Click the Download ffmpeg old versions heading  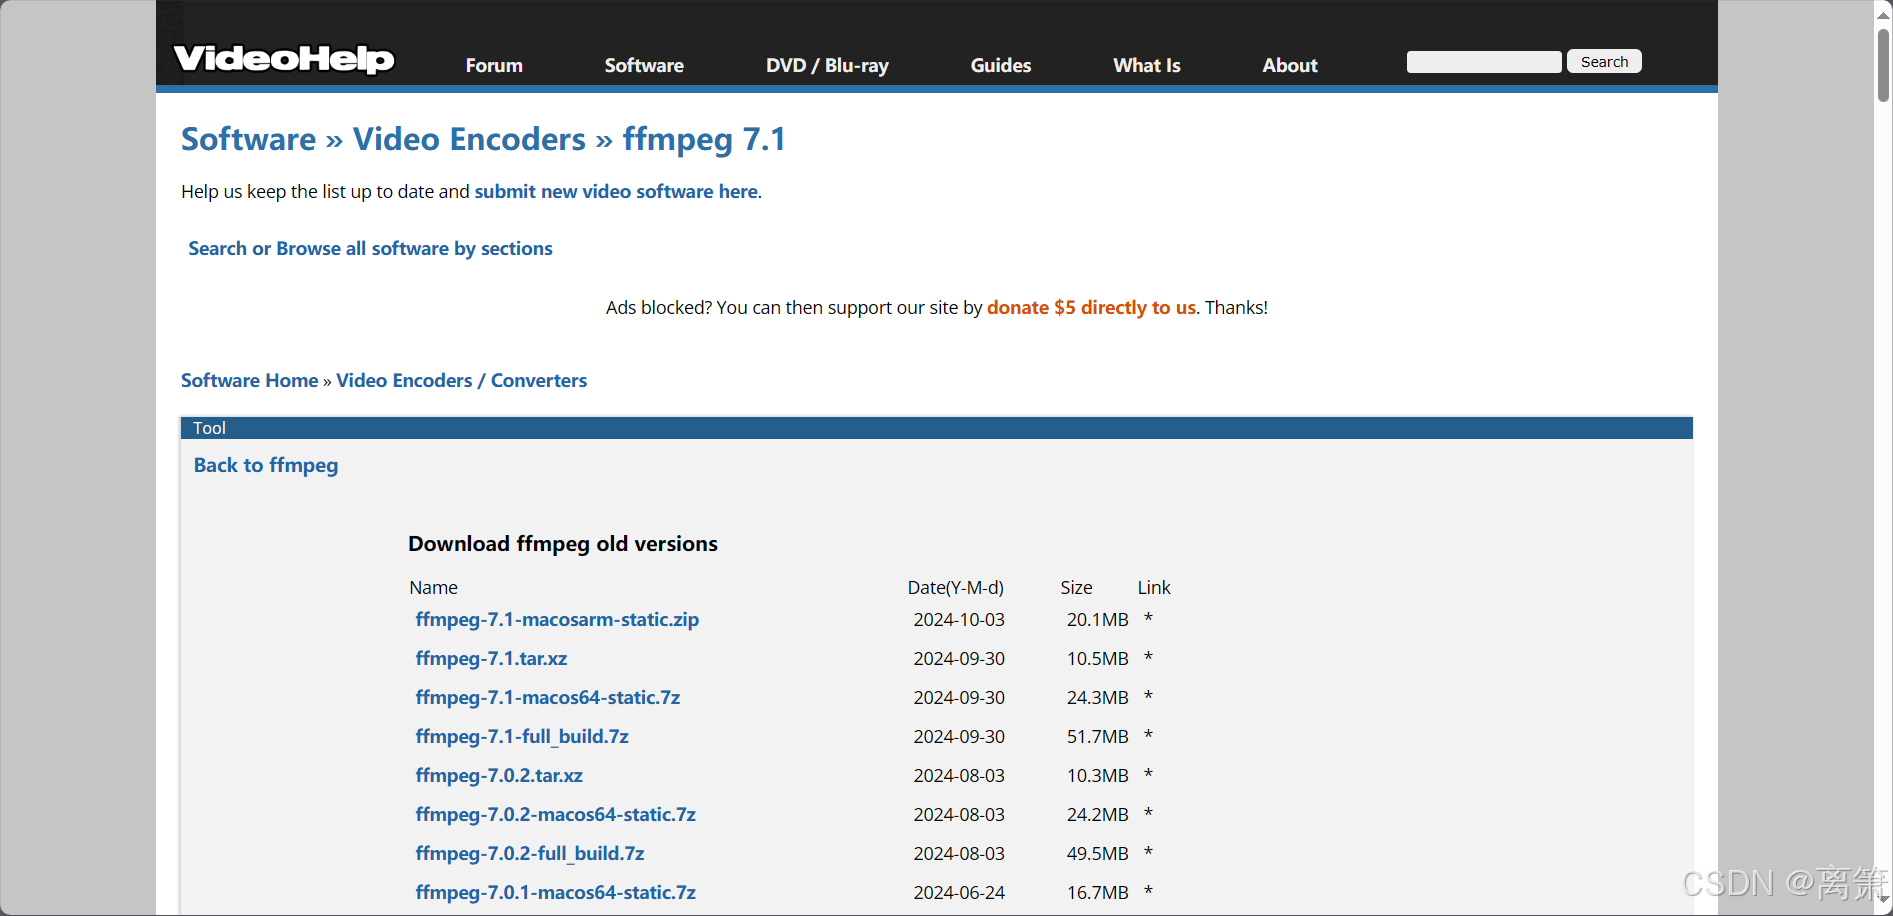point(563,543)
